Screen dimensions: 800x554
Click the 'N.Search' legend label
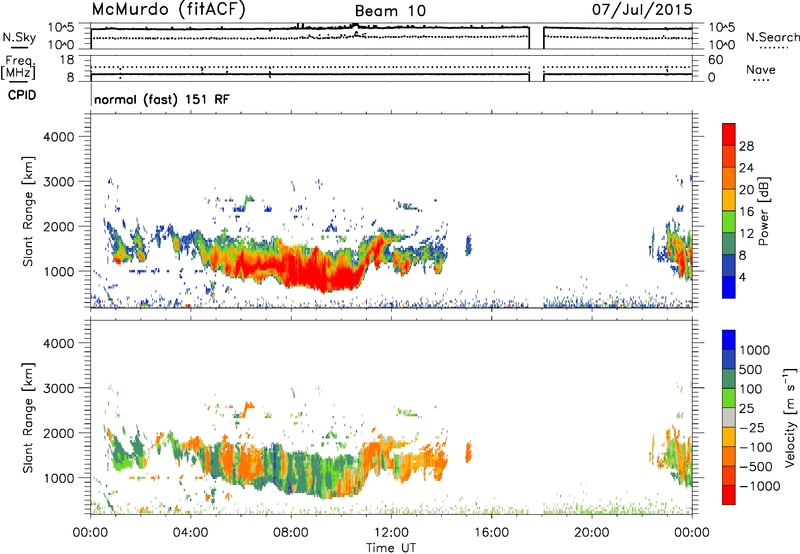(x=772, y=37)
